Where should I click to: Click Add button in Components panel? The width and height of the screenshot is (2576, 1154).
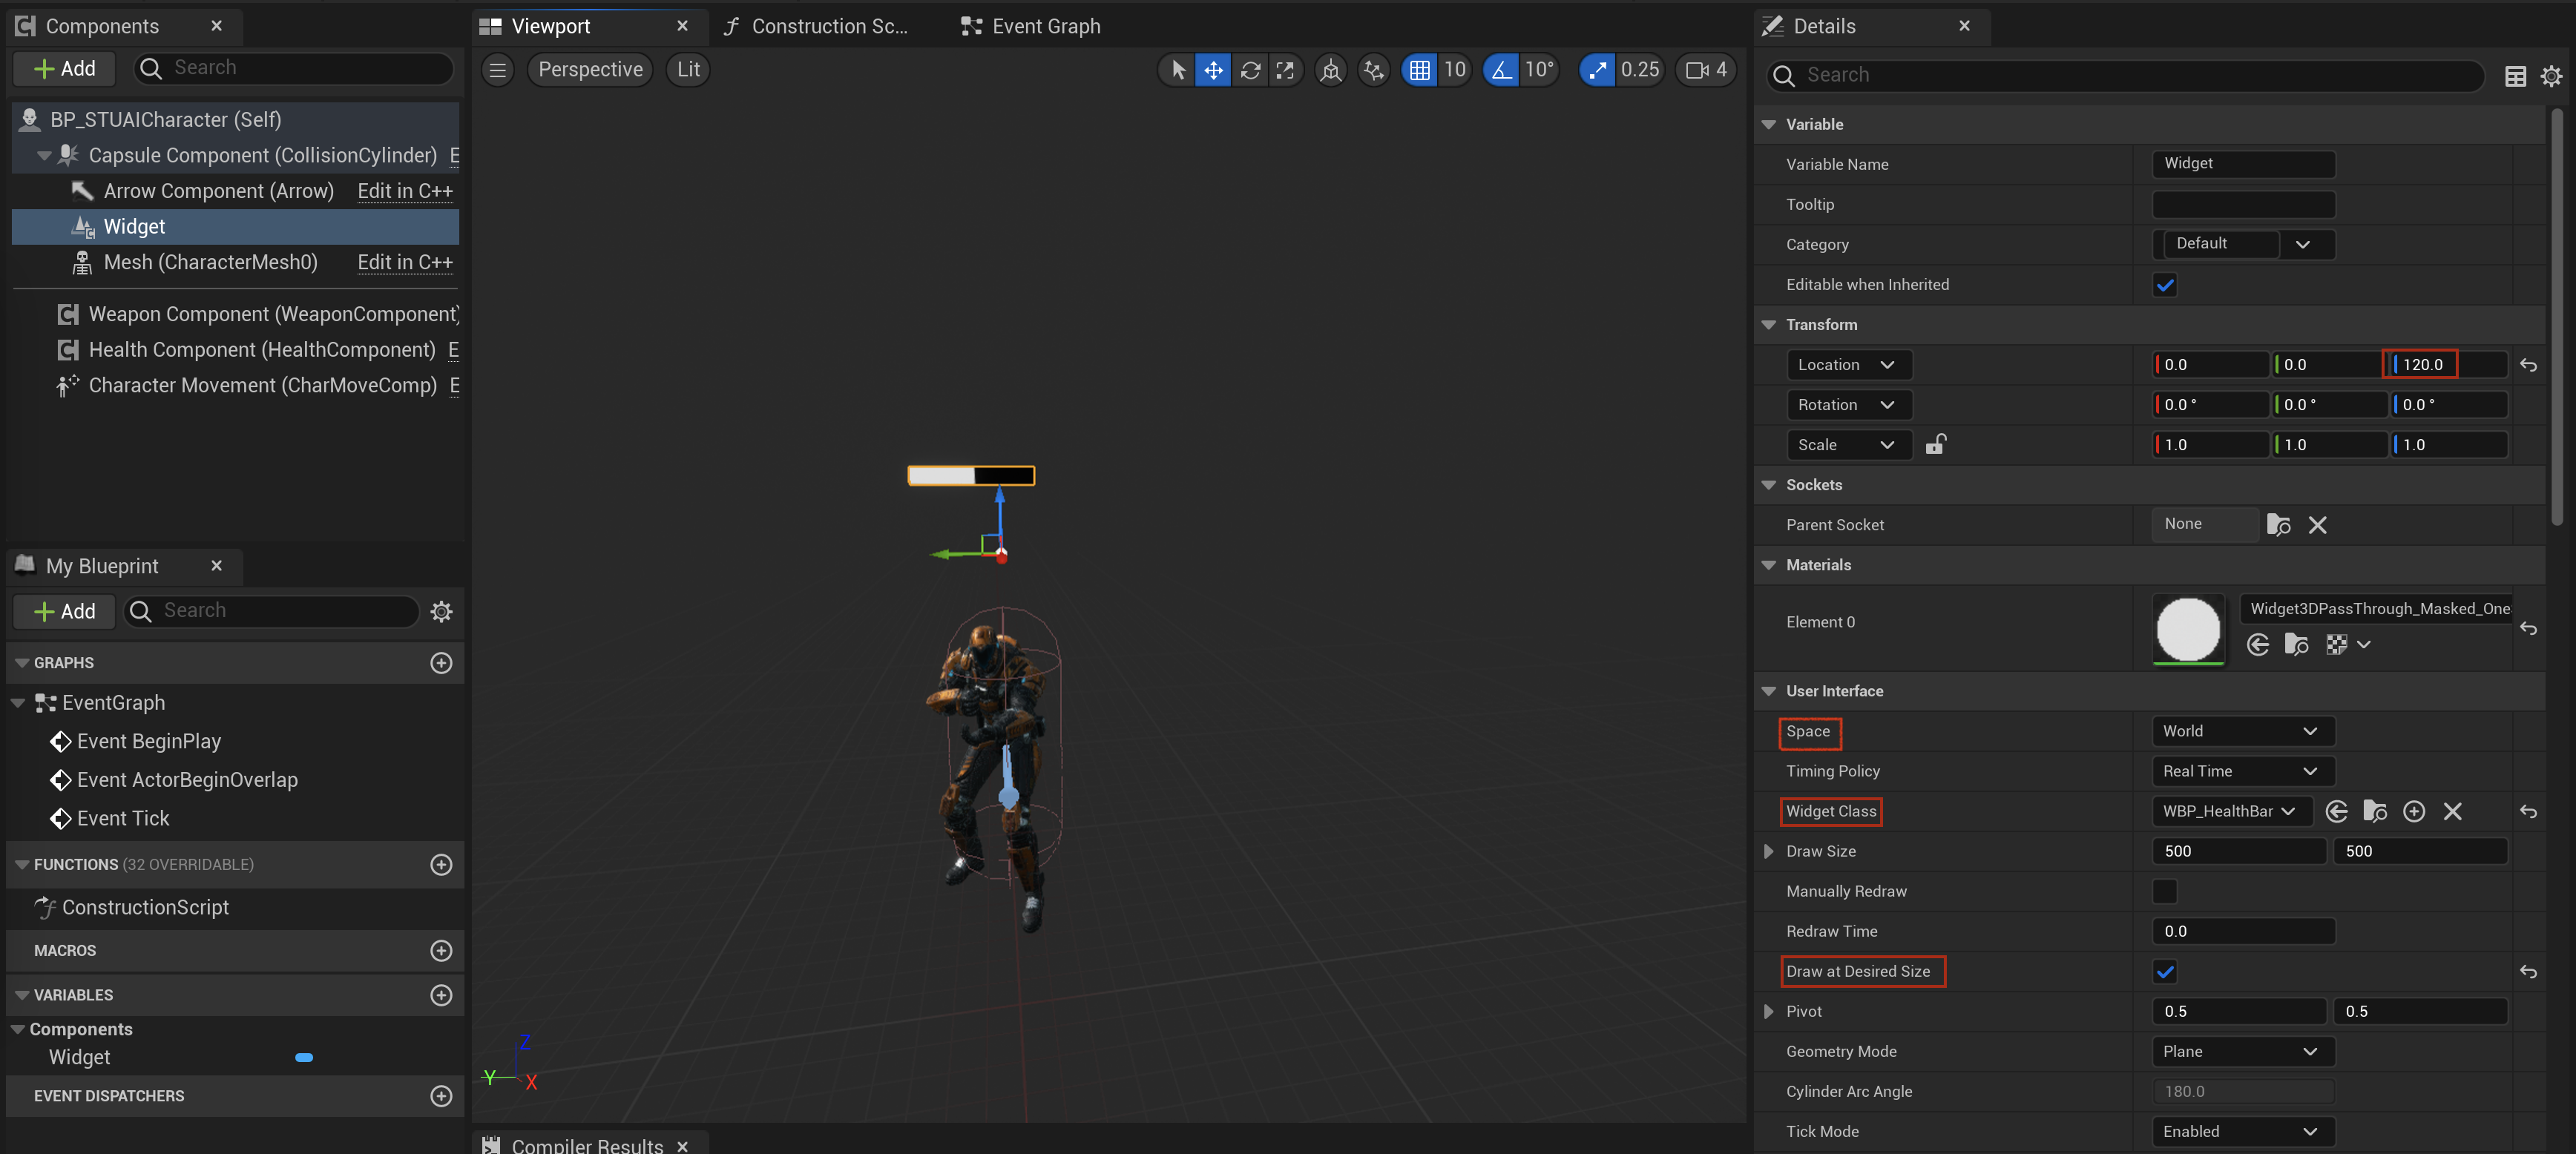[65, 69]
